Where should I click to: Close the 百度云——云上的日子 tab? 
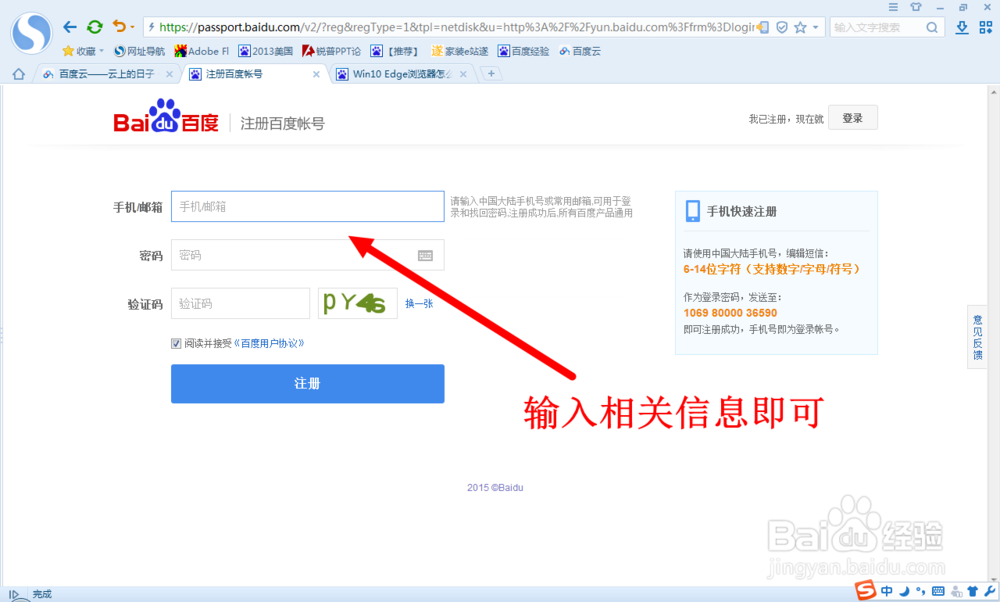169,74
